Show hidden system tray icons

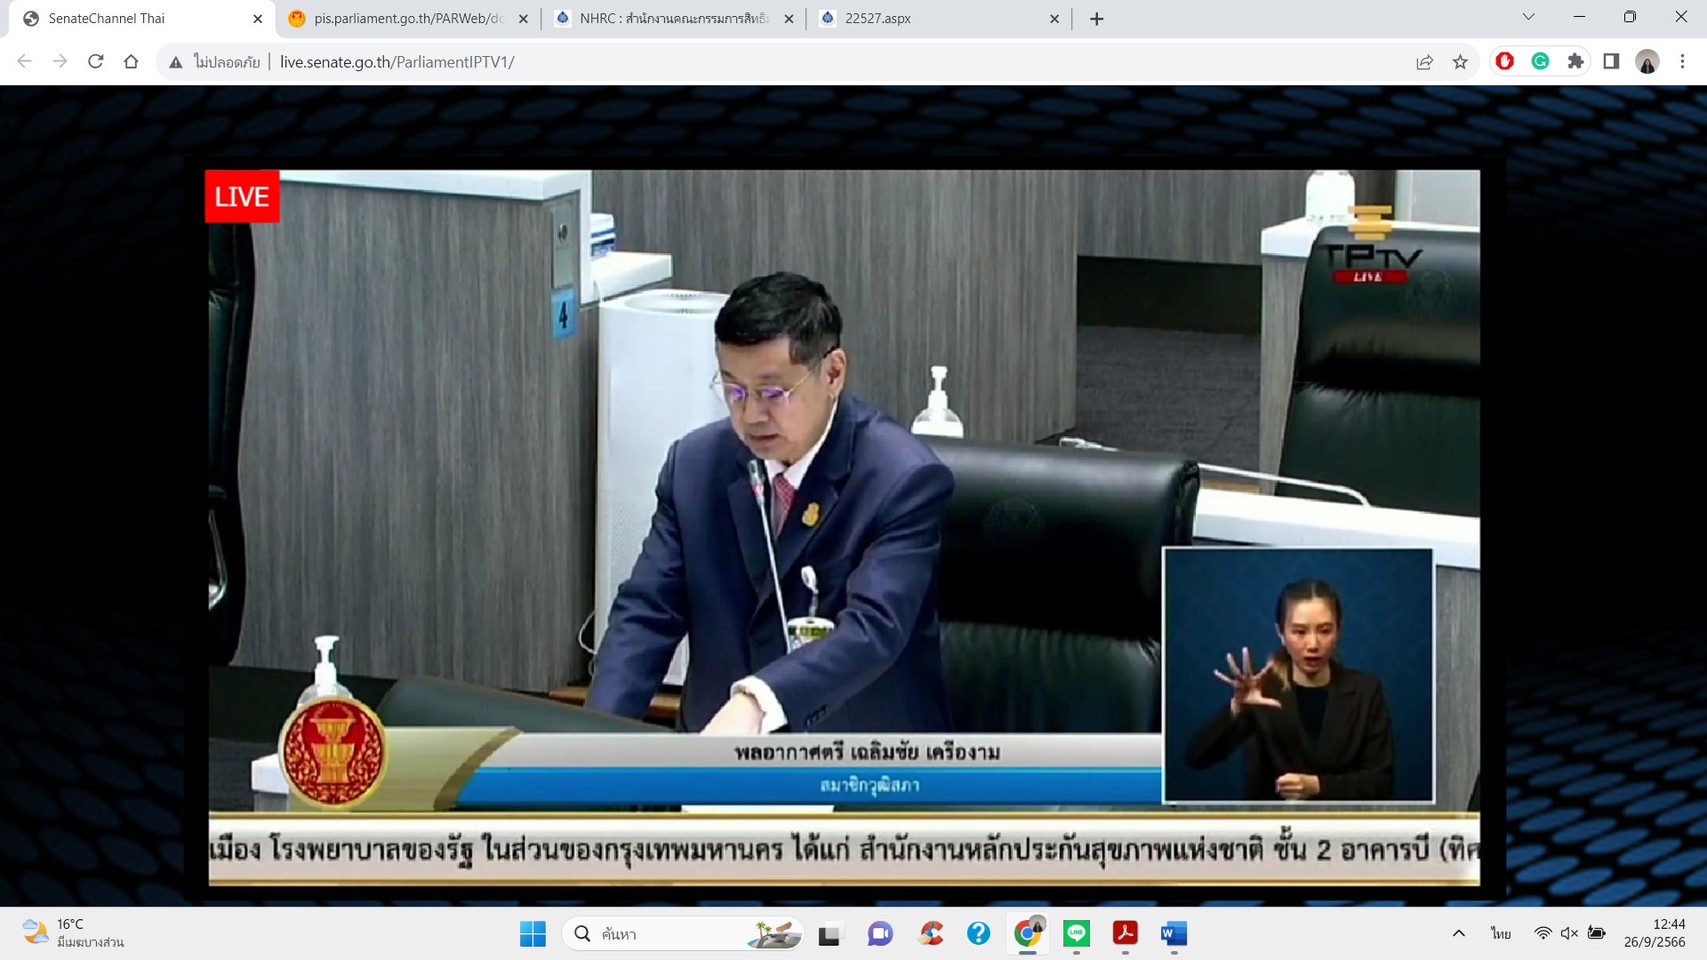pos(1459,933)
